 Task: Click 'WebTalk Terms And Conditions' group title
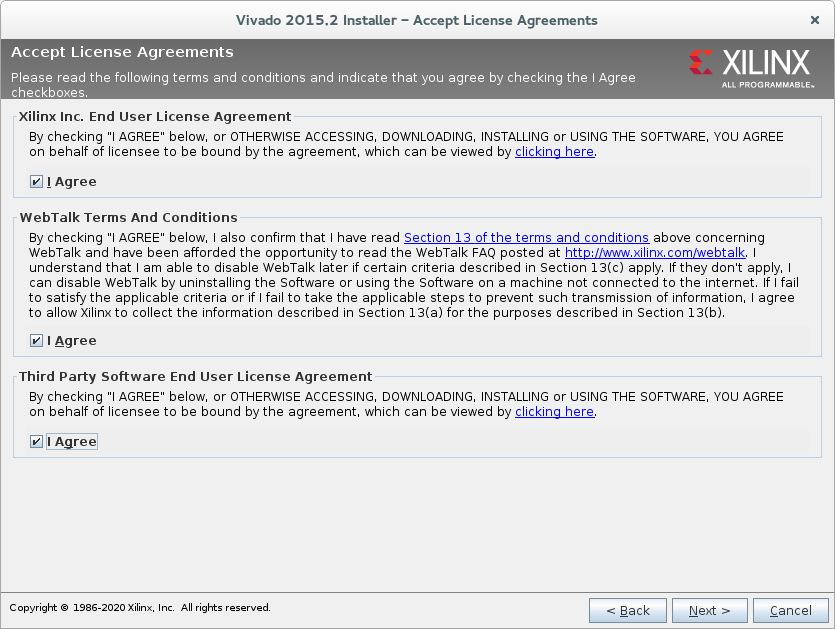pyautogui.click(x=128, y=217)
